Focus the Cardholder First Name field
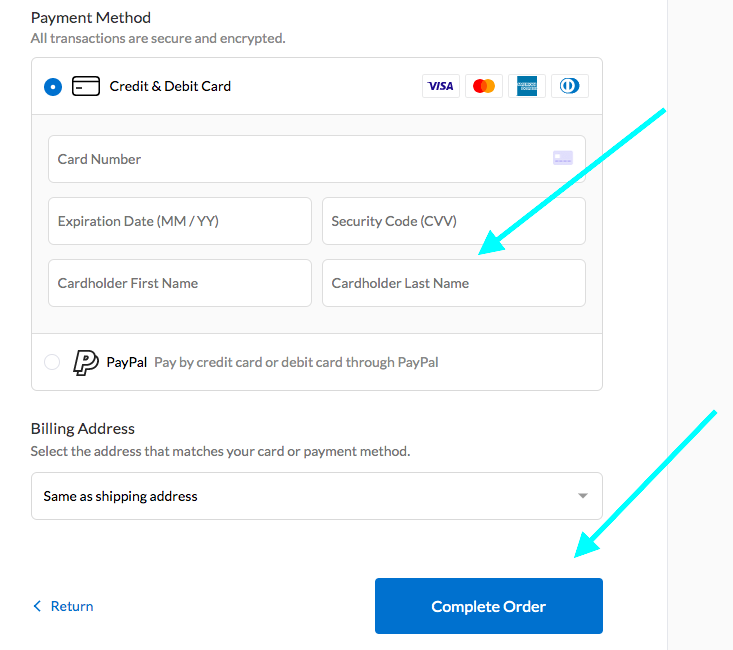 (x=180, y=283)
